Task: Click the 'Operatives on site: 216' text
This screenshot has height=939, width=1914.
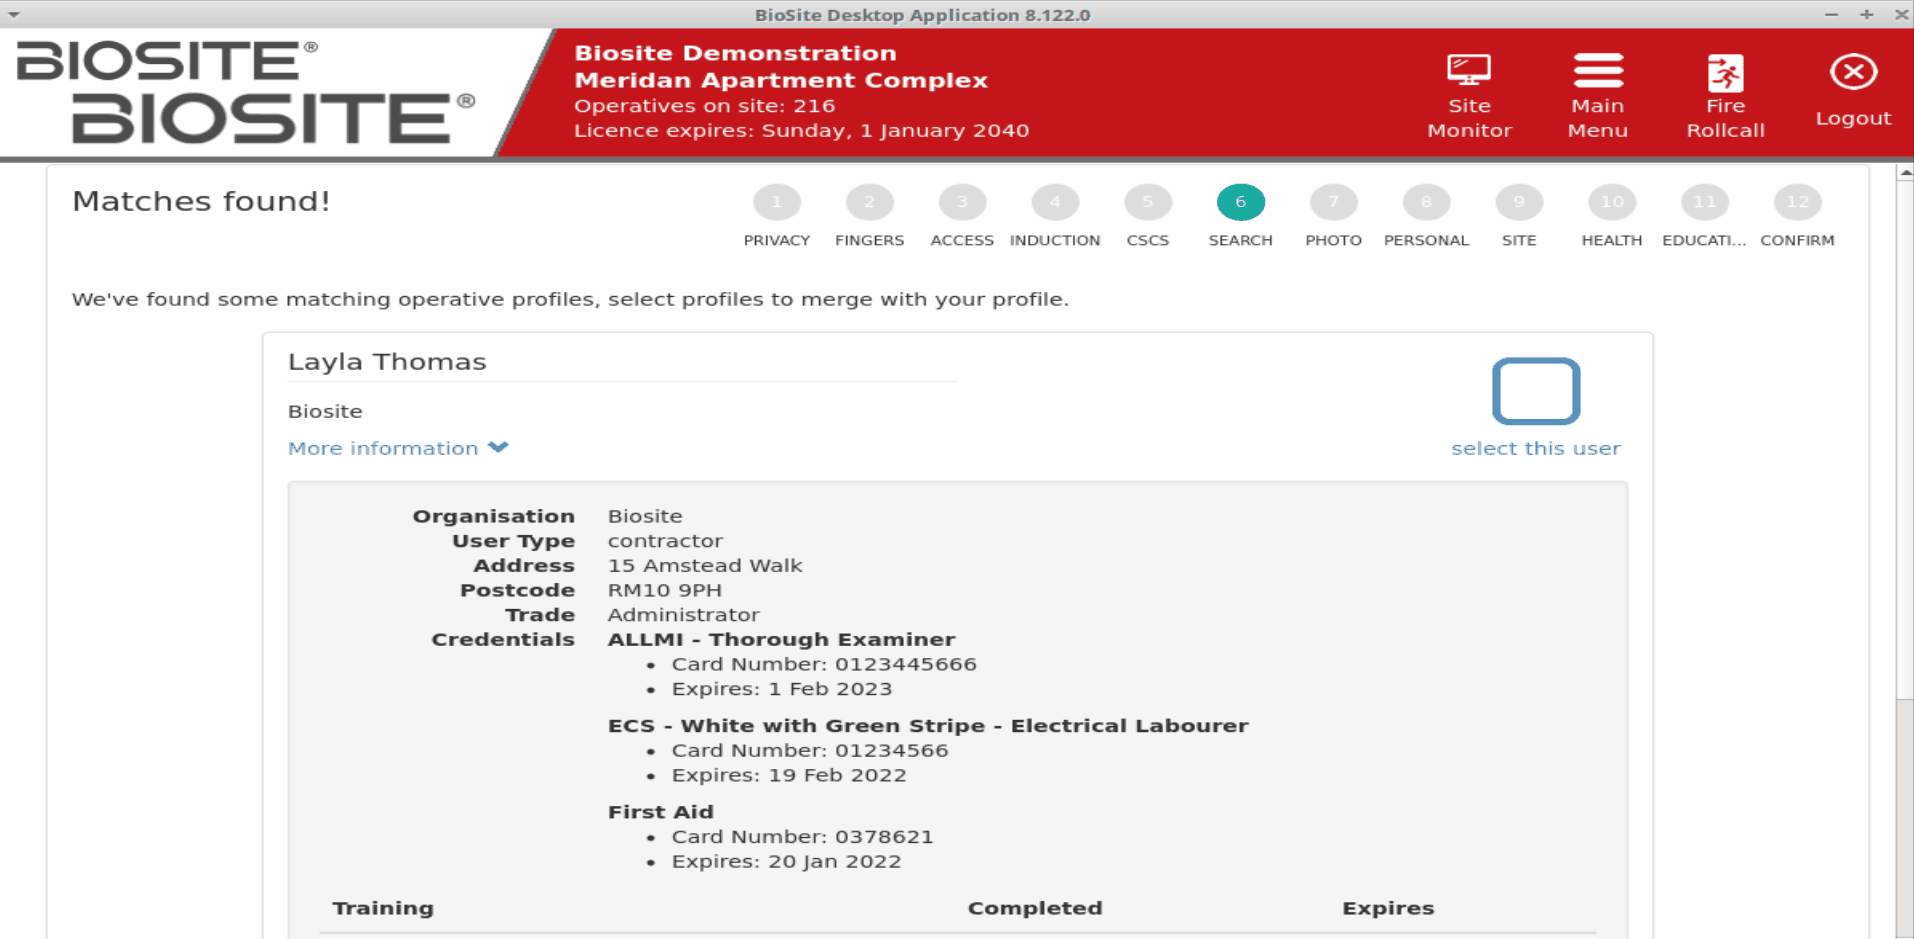Action: coord(705,106)
